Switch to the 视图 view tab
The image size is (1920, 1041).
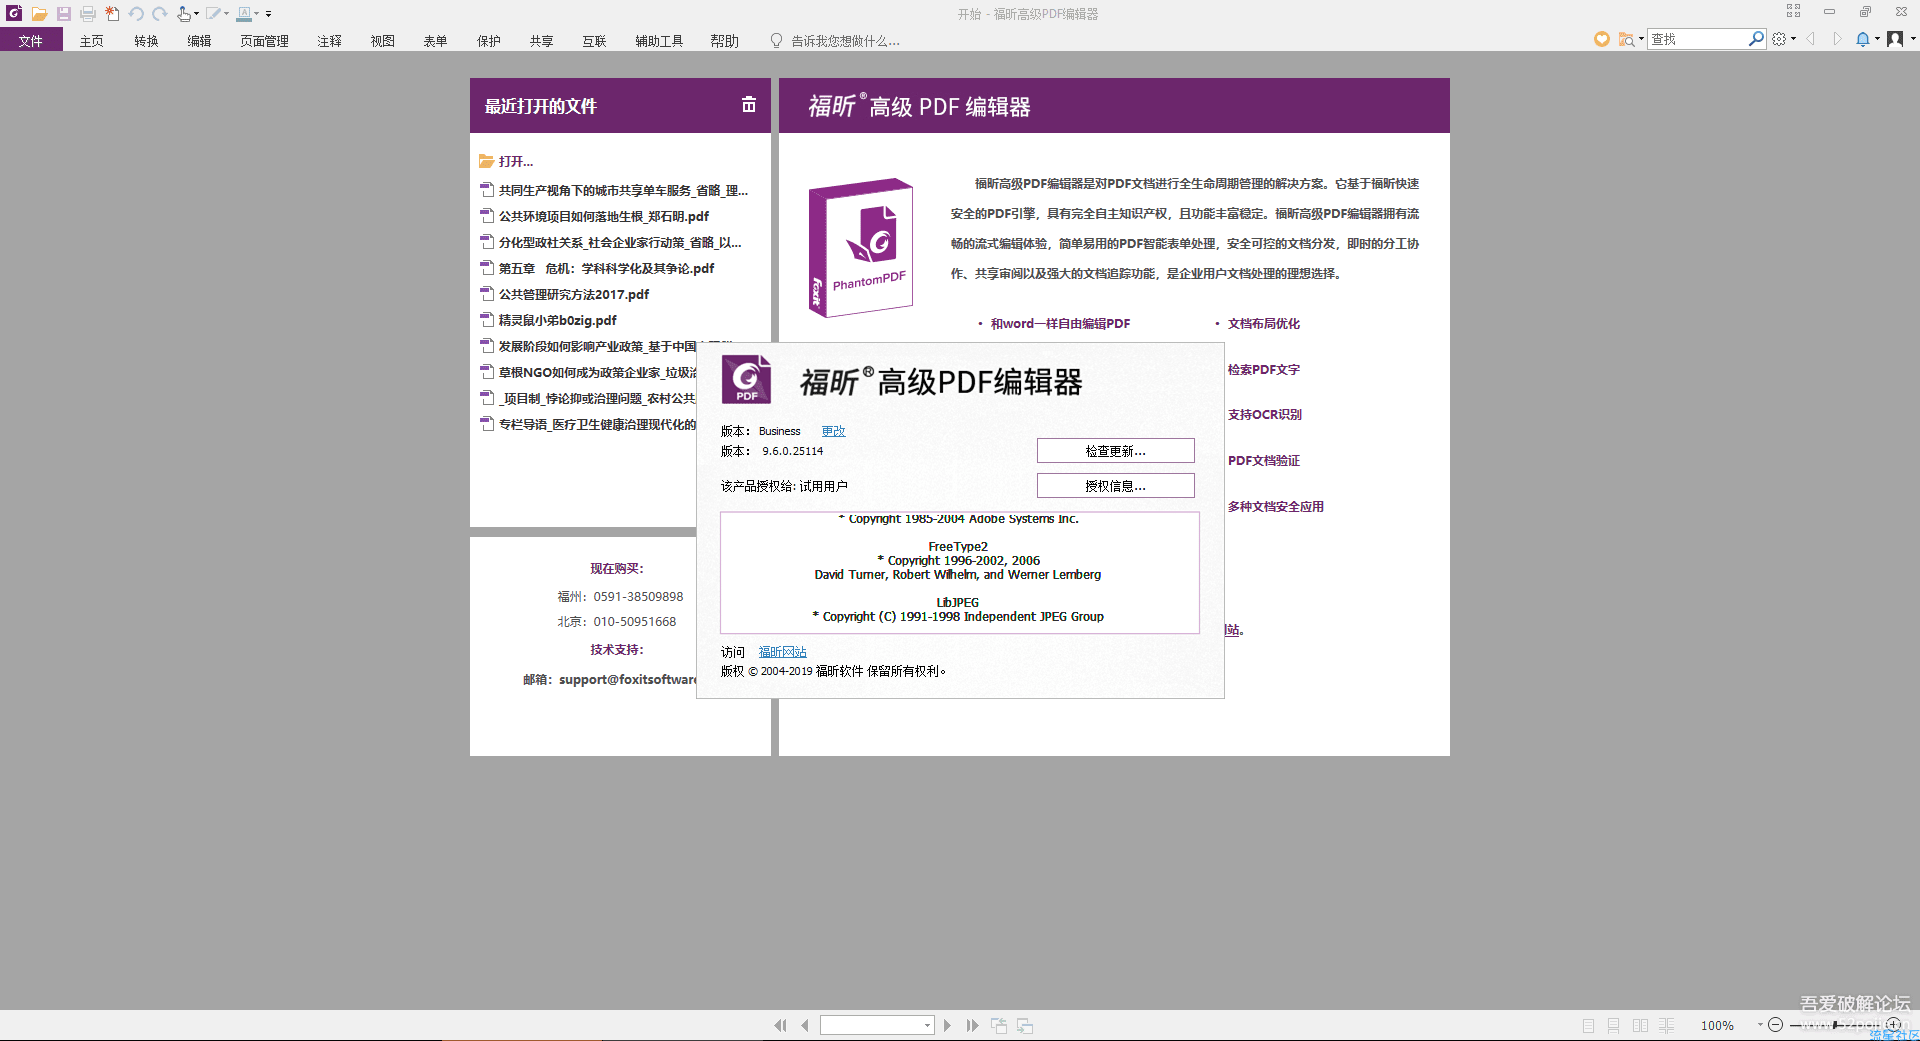382,41
